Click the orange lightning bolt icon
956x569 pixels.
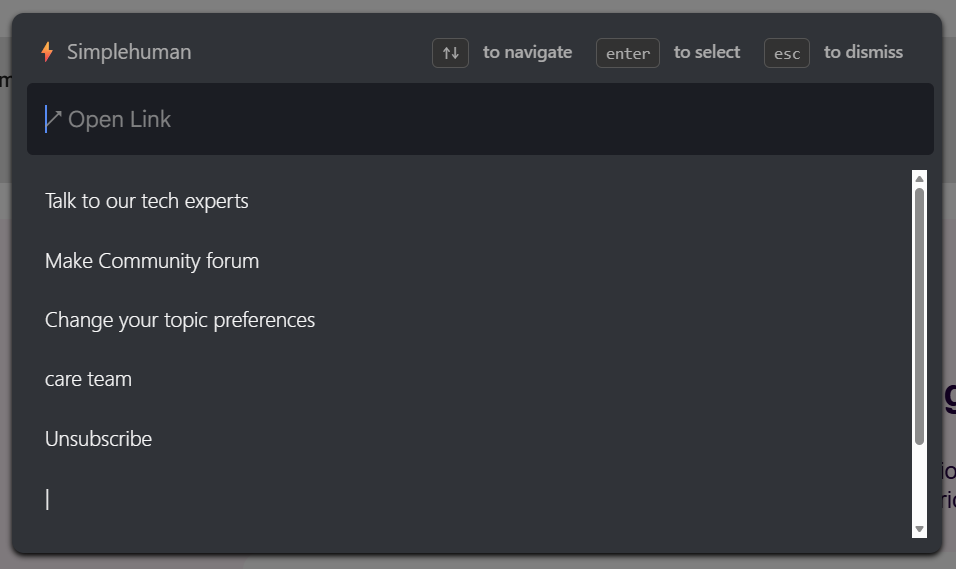tap(46, 52)
